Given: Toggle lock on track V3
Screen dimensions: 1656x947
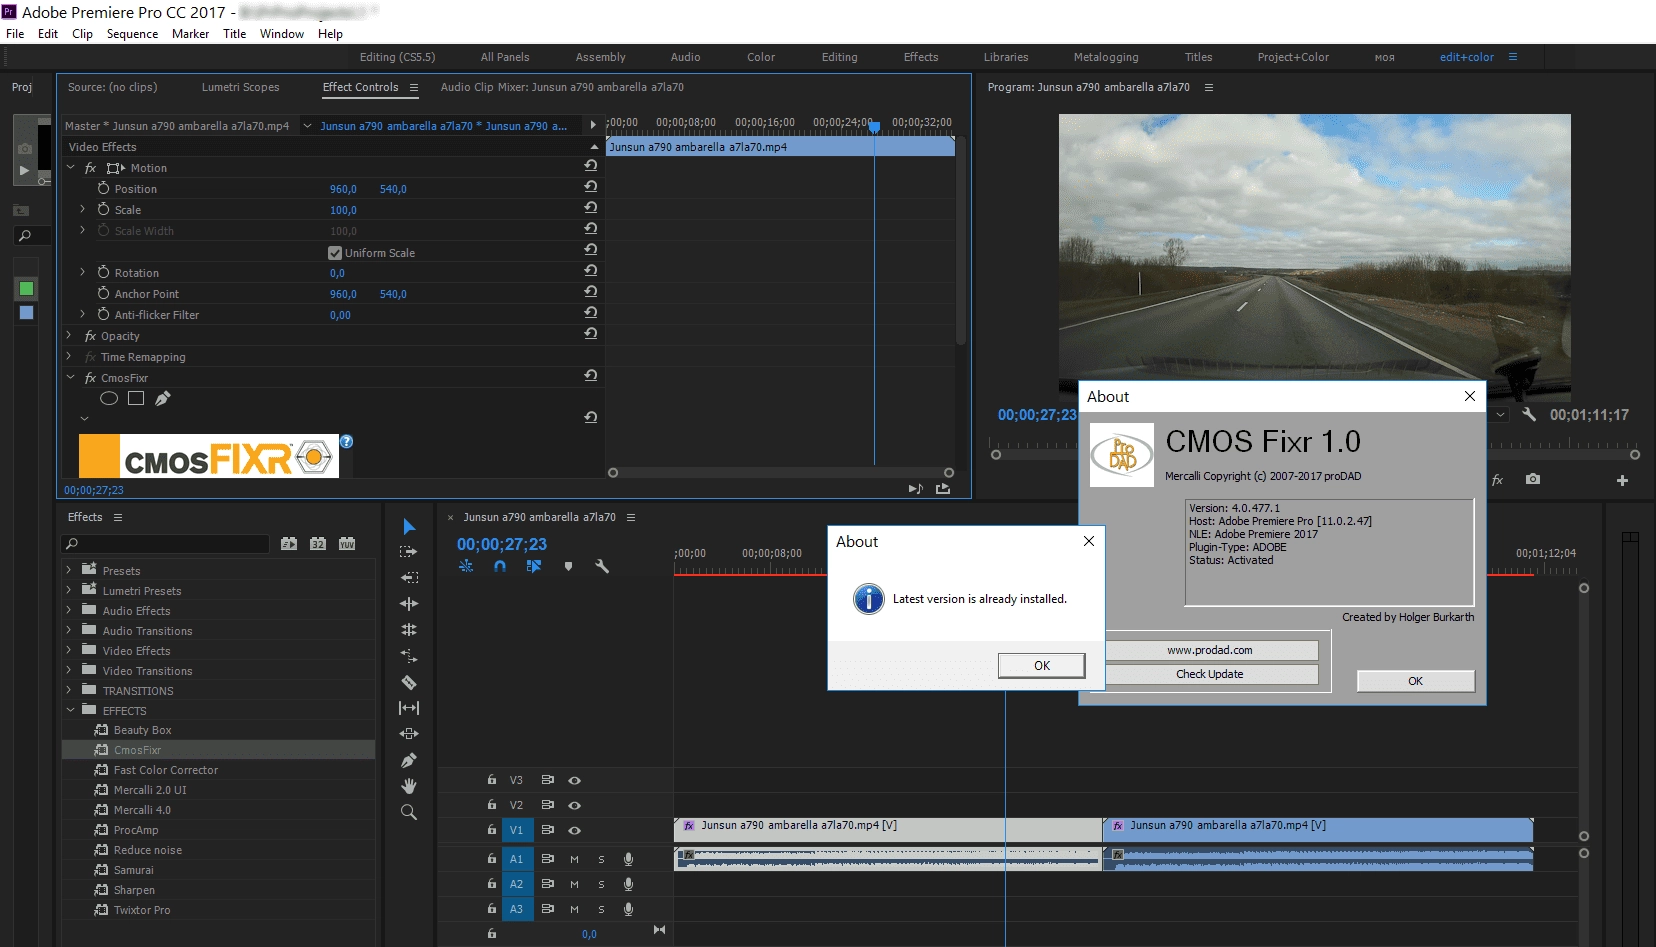Looking at the screenshot, I should pyautogui.click(x=492, y=779).
